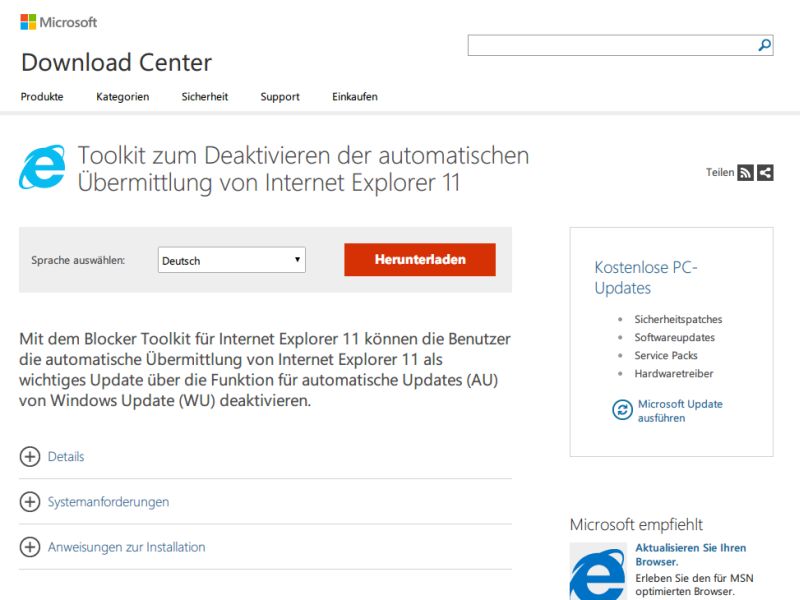Click the Microsoft empfiehlt heading
This screenshot has height=600, width=800.
[636, 524]
